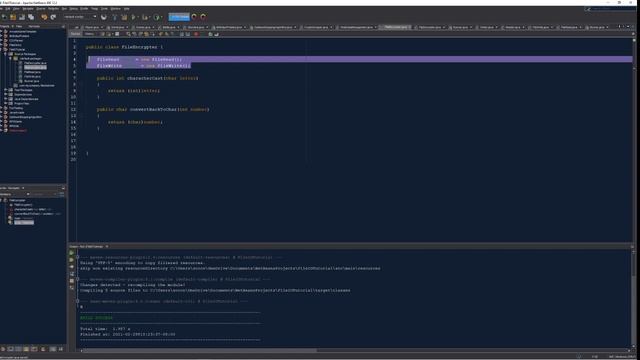Viewport: 640px width, 360px height.
Task: Open the Help menu
Action: point(127,9)
